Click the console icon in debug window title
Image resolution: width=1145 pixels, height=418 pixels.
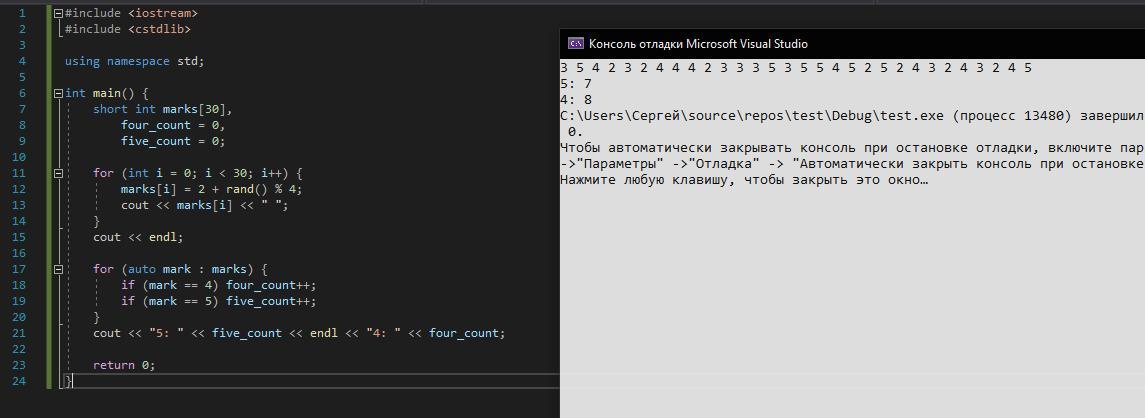pos(576,44)
